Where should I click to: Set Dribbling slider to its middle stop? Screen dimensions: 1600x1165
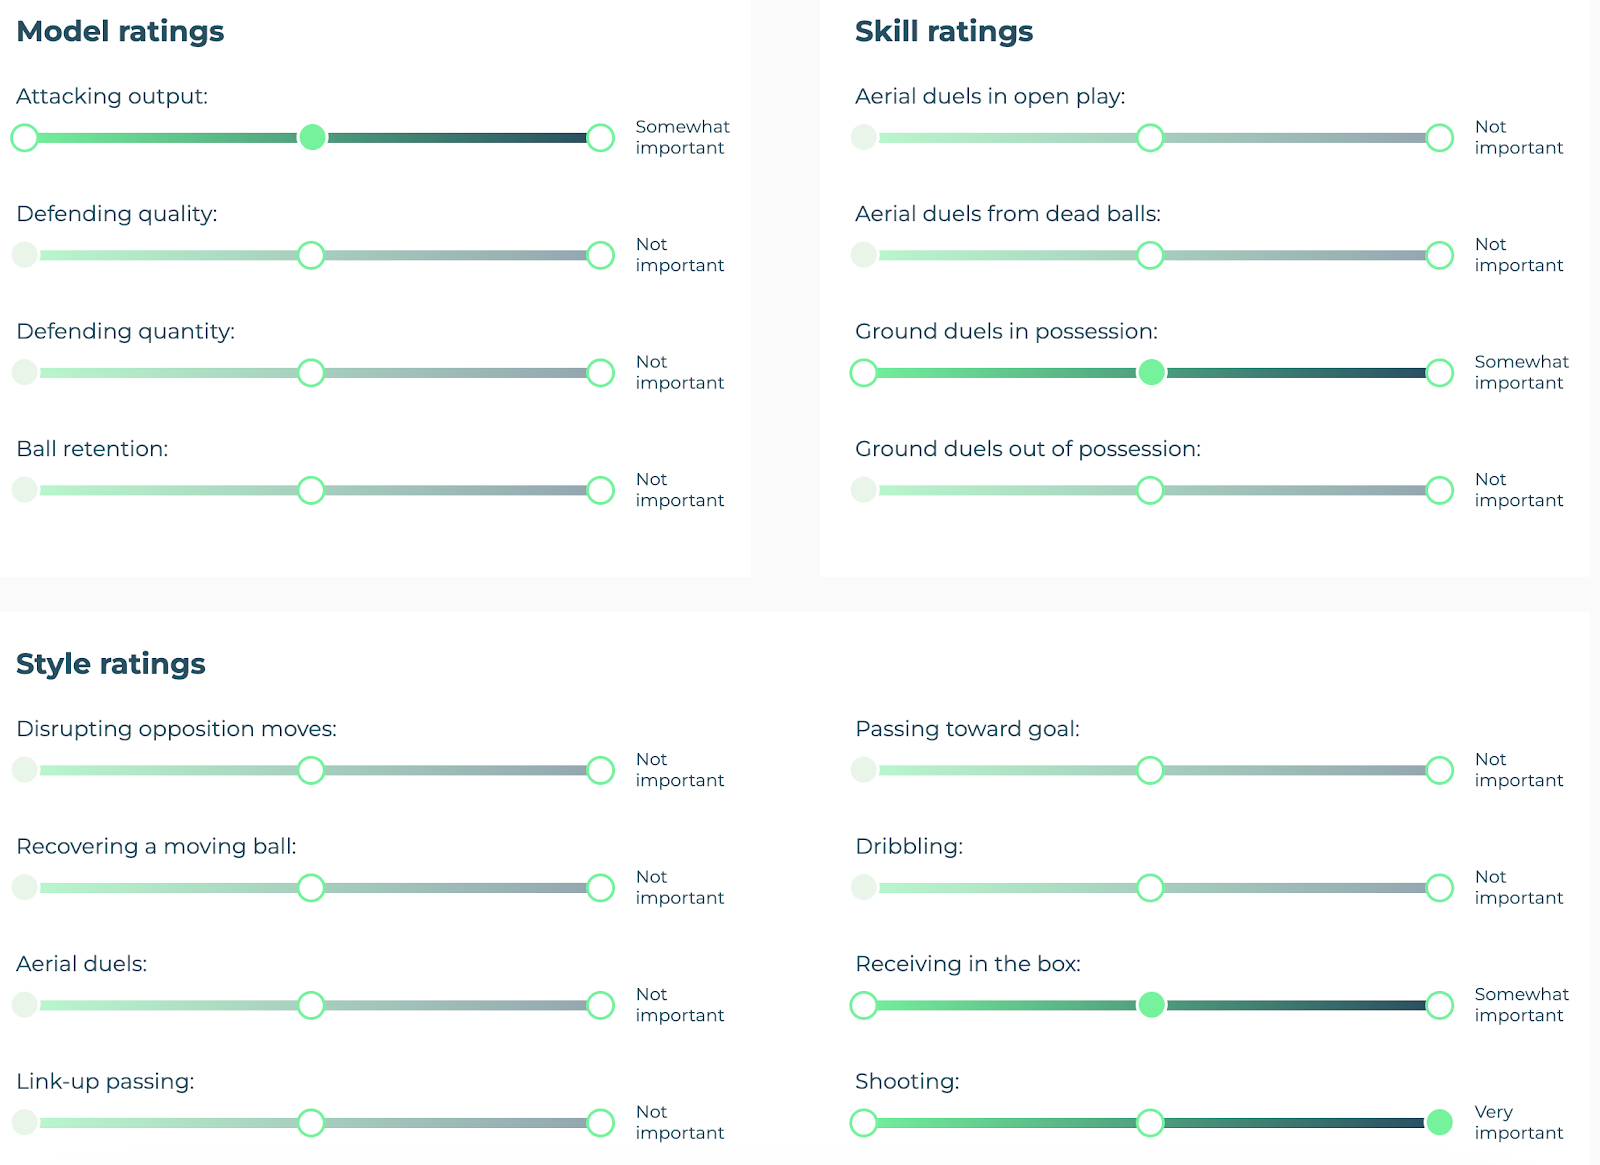[1150, 888]
